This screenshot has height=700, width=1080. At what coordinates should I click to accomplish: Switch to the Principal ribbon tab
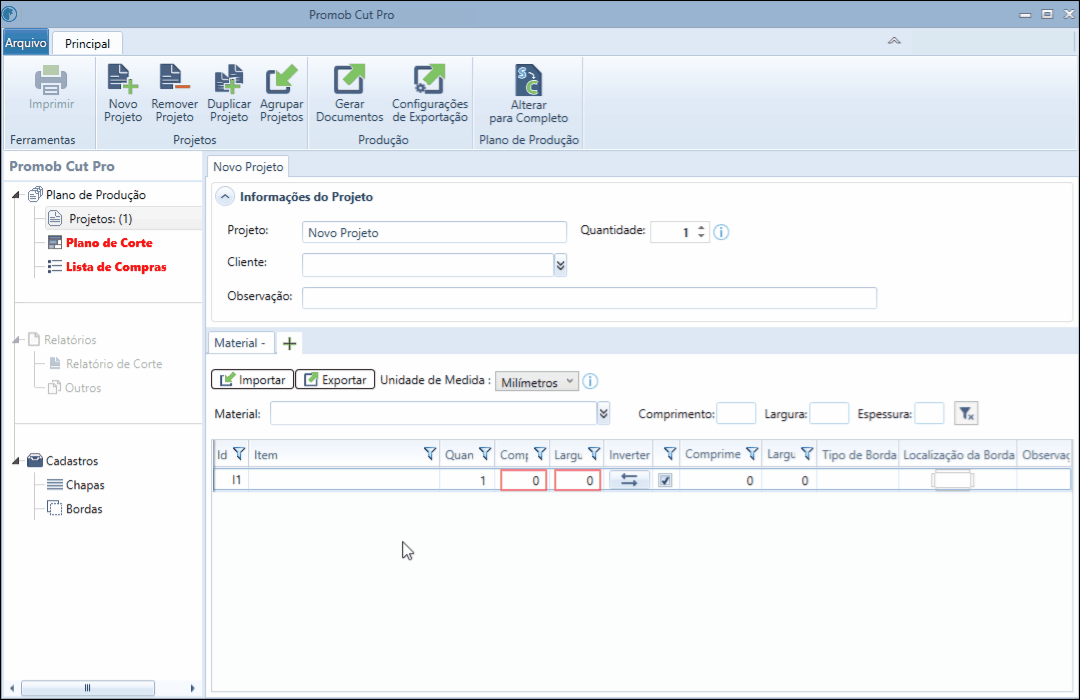(87, 43)
